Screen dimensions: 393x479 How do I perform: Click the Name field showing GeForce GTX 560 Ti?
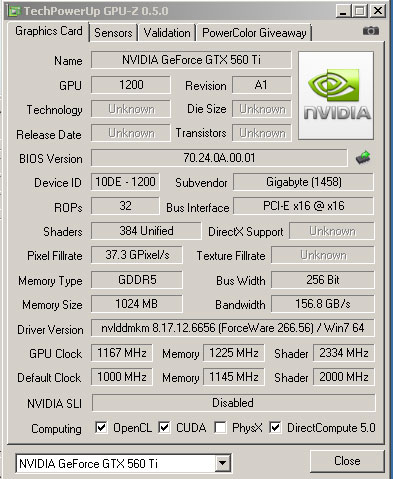pyautogui.click(x=191, y=60)
